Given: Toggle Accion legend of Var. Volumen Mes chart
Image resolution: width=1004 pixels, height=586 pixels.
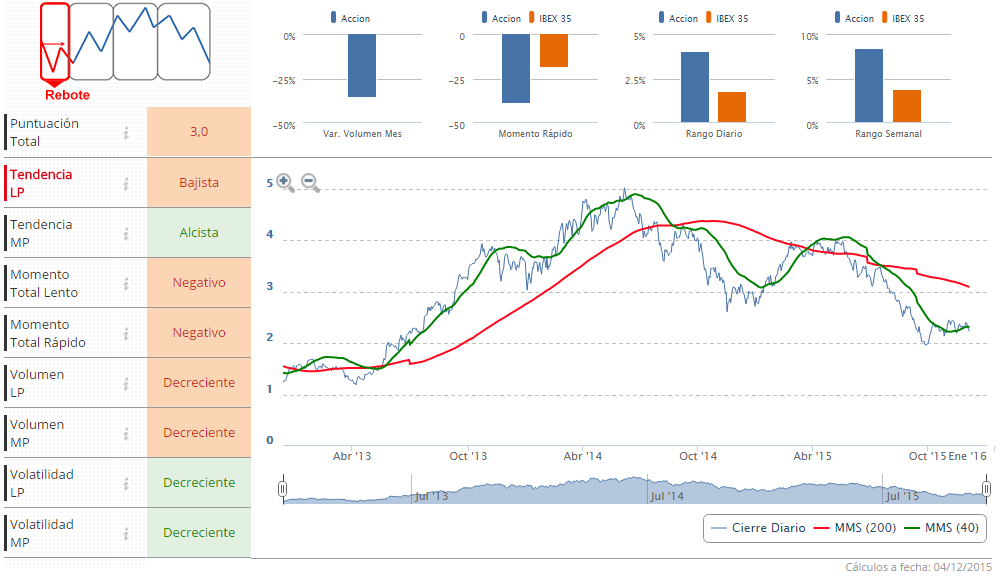Looking at the screenshot, I should 349,18.
